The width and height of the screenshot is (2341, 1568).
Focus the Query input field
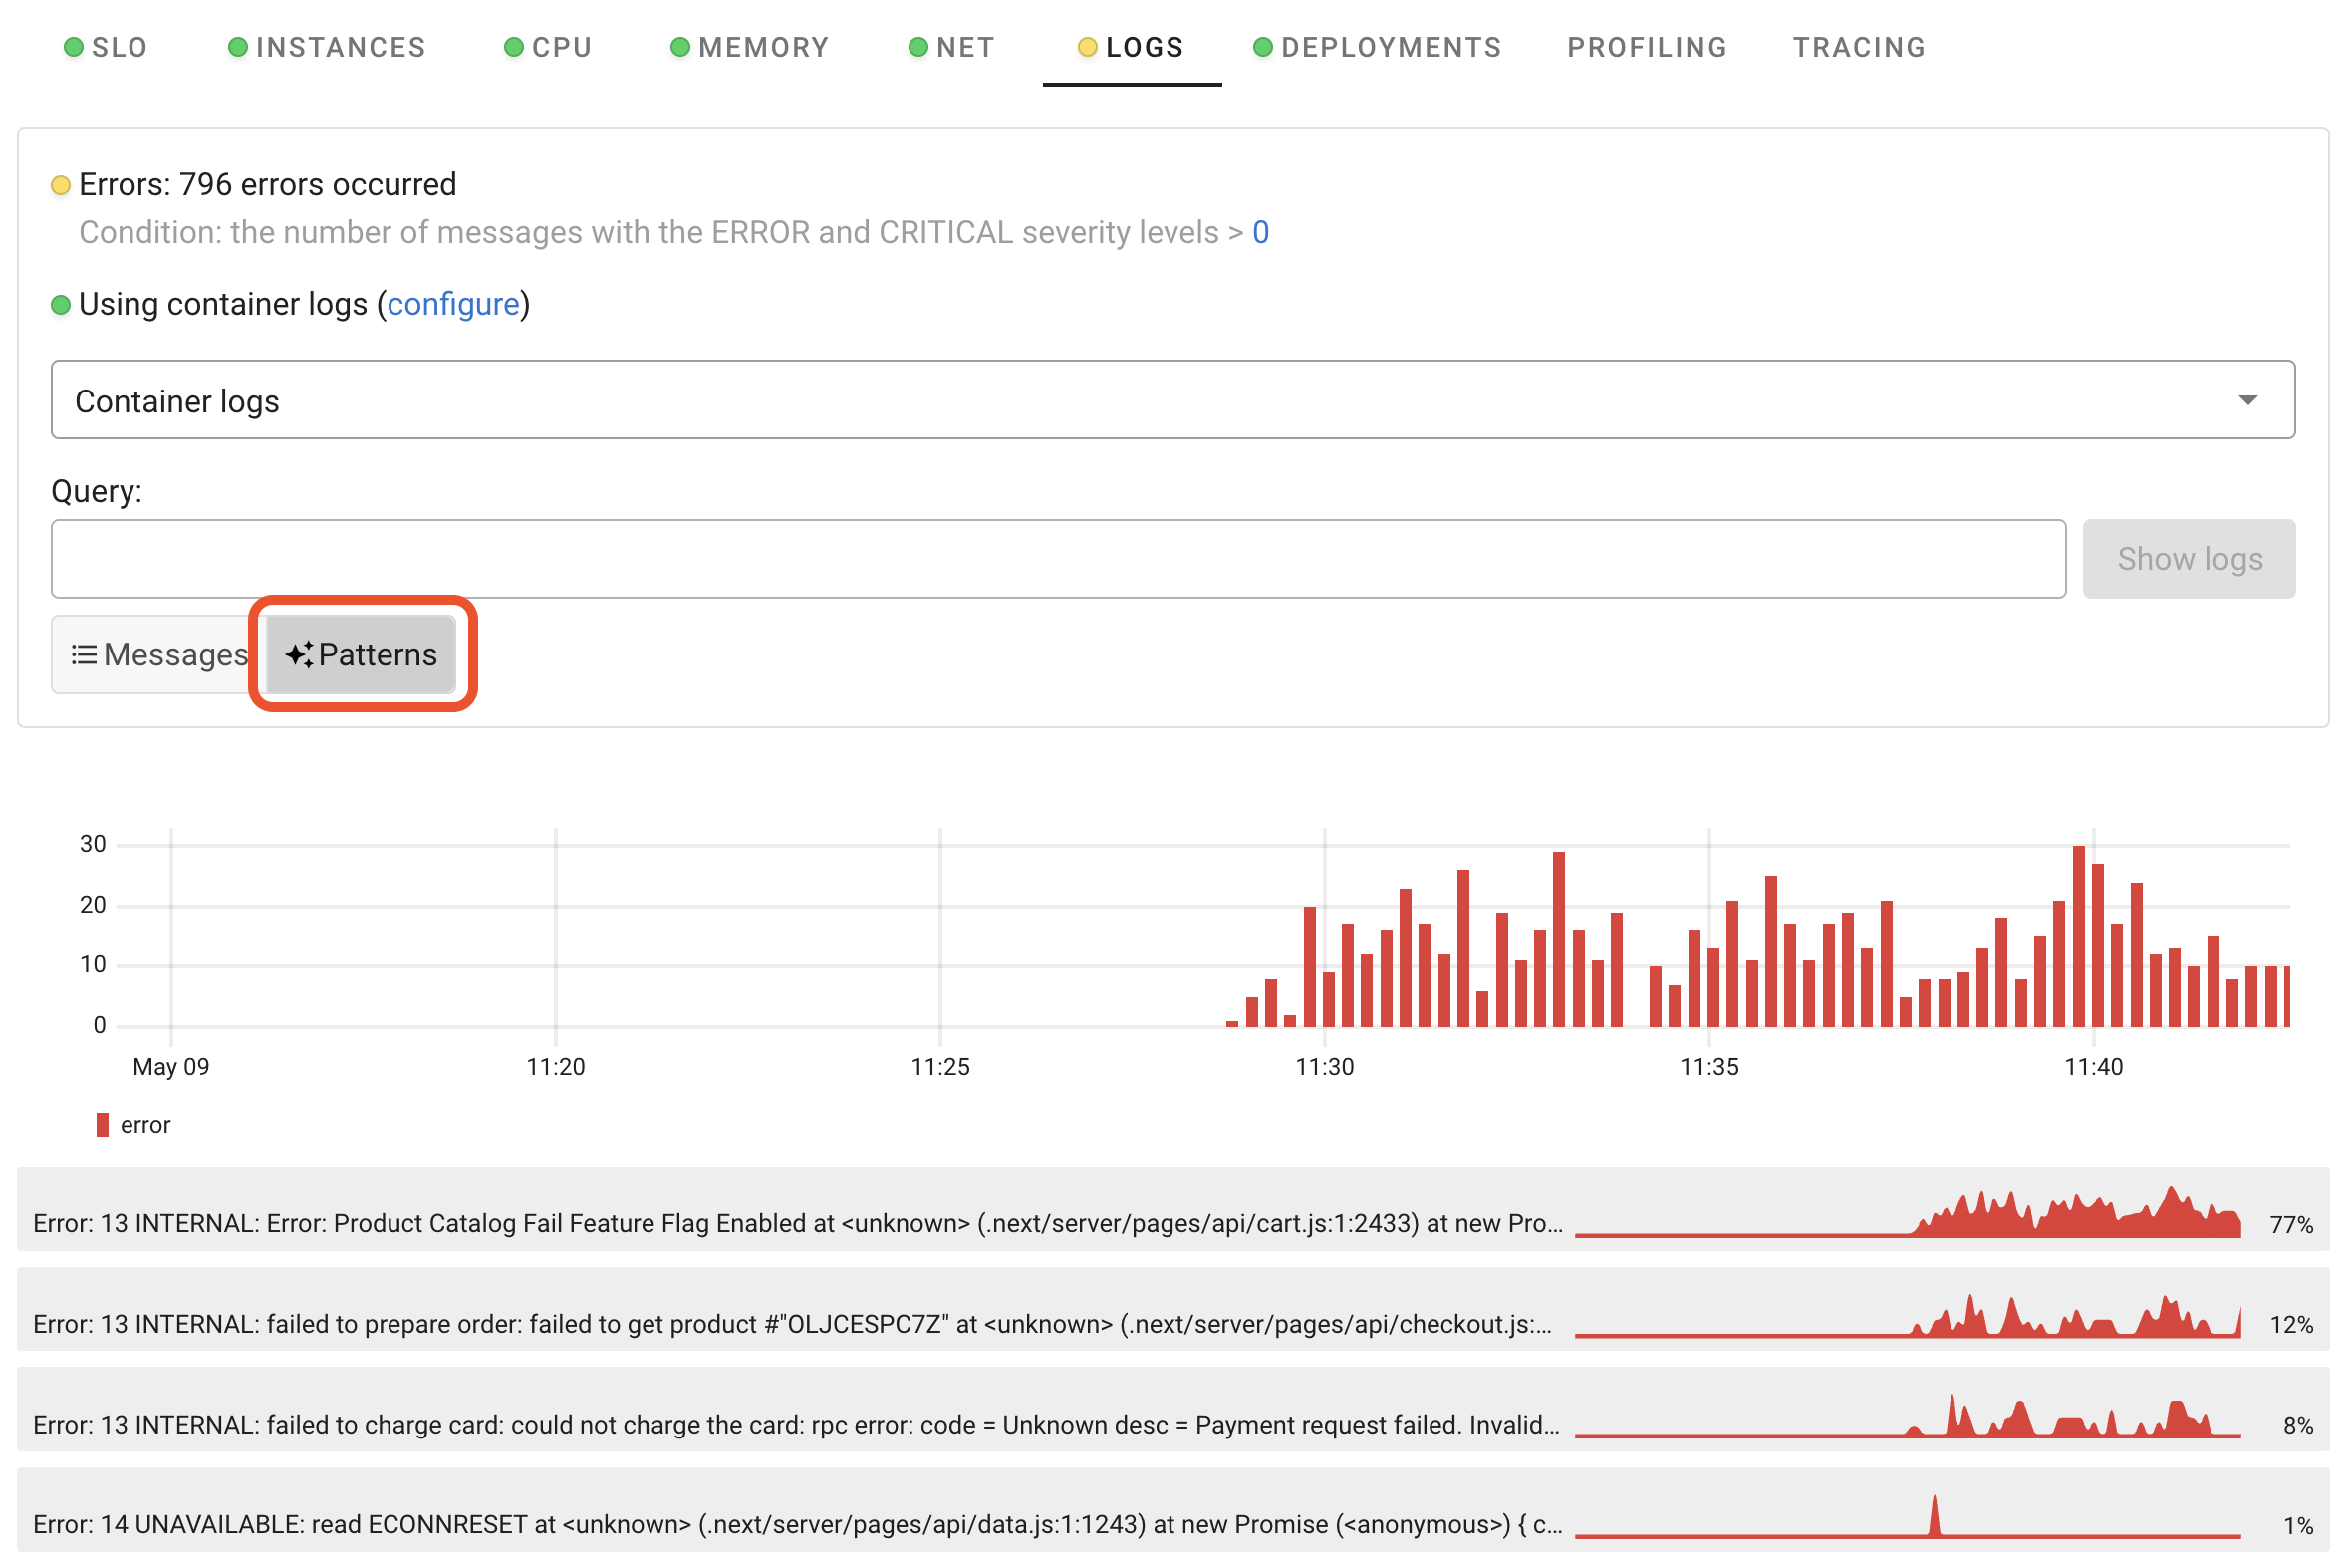pos(1057,558)
